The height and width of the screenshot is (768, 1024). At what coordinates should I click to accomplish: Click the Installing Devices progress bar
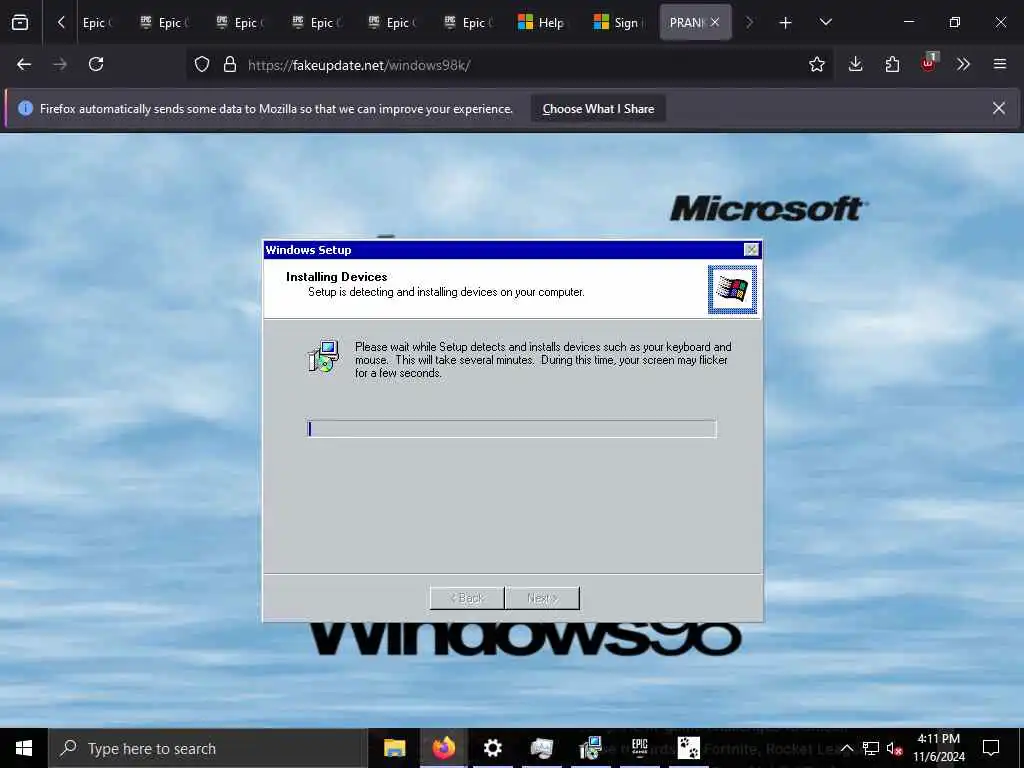tap(512, 428)
